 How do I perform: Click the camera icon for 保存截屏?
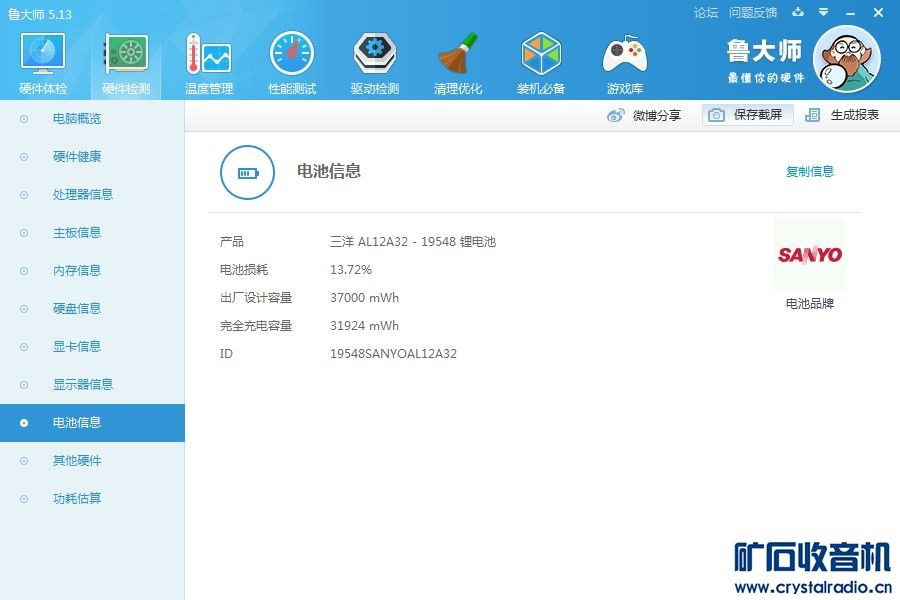click(716, 115)
